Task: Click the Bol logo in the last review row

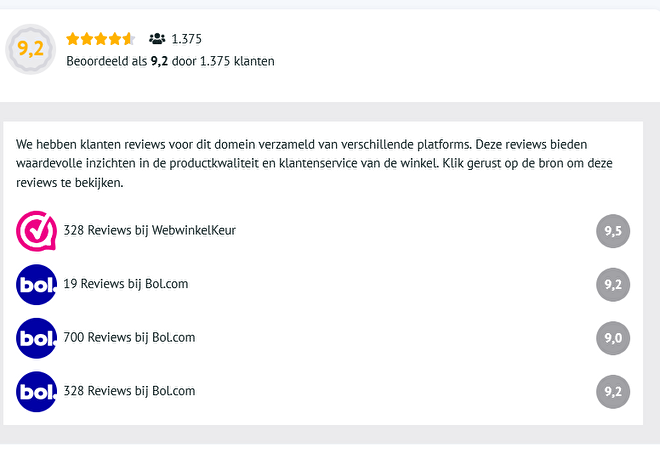Action: (36, 392)
